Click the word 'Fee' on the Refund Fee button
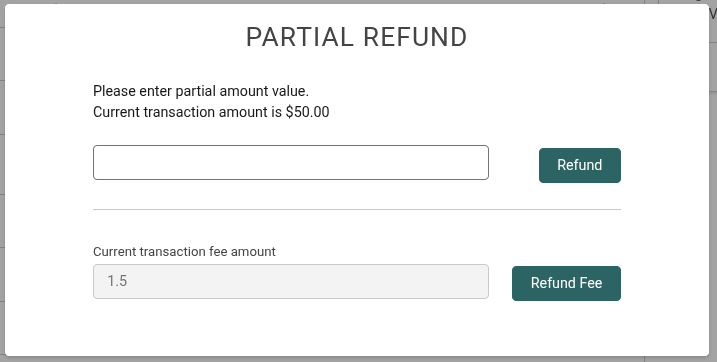Screen dimensions: 717x362 click(591, 283)
